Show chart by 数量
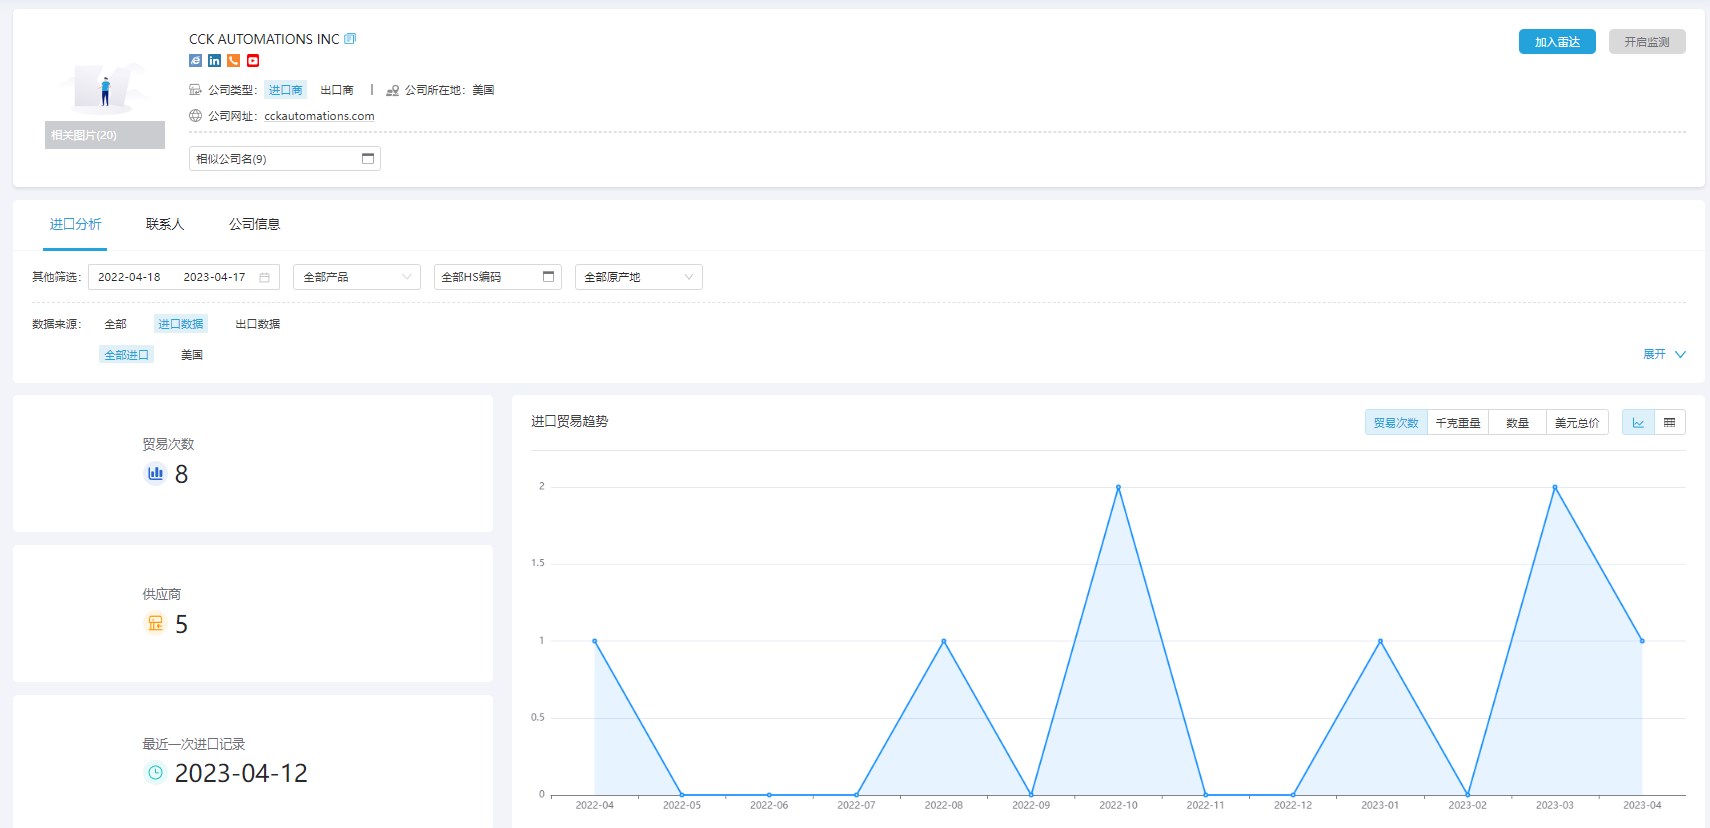1710x828 pixels. (1518, 423)
